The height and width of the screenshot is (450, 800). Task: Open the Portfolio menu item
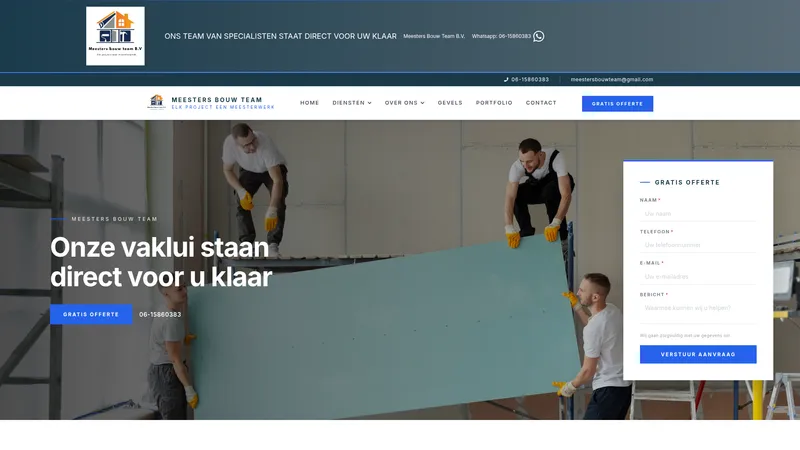pos(494,103)
